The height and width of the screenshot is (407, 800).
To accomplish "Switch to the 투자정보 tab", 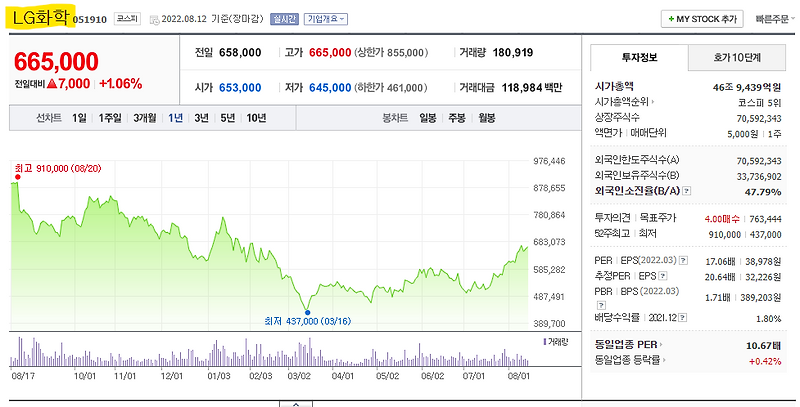I will pyautogui.click(x=639, y=58).
